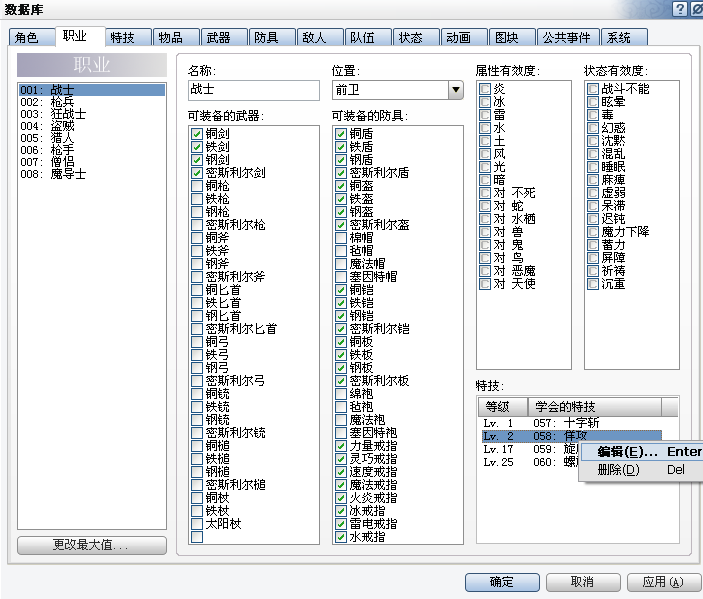Screen dimensions: 703x599
Task: Switch to the 状态 tab
Action: click(417, 37)
